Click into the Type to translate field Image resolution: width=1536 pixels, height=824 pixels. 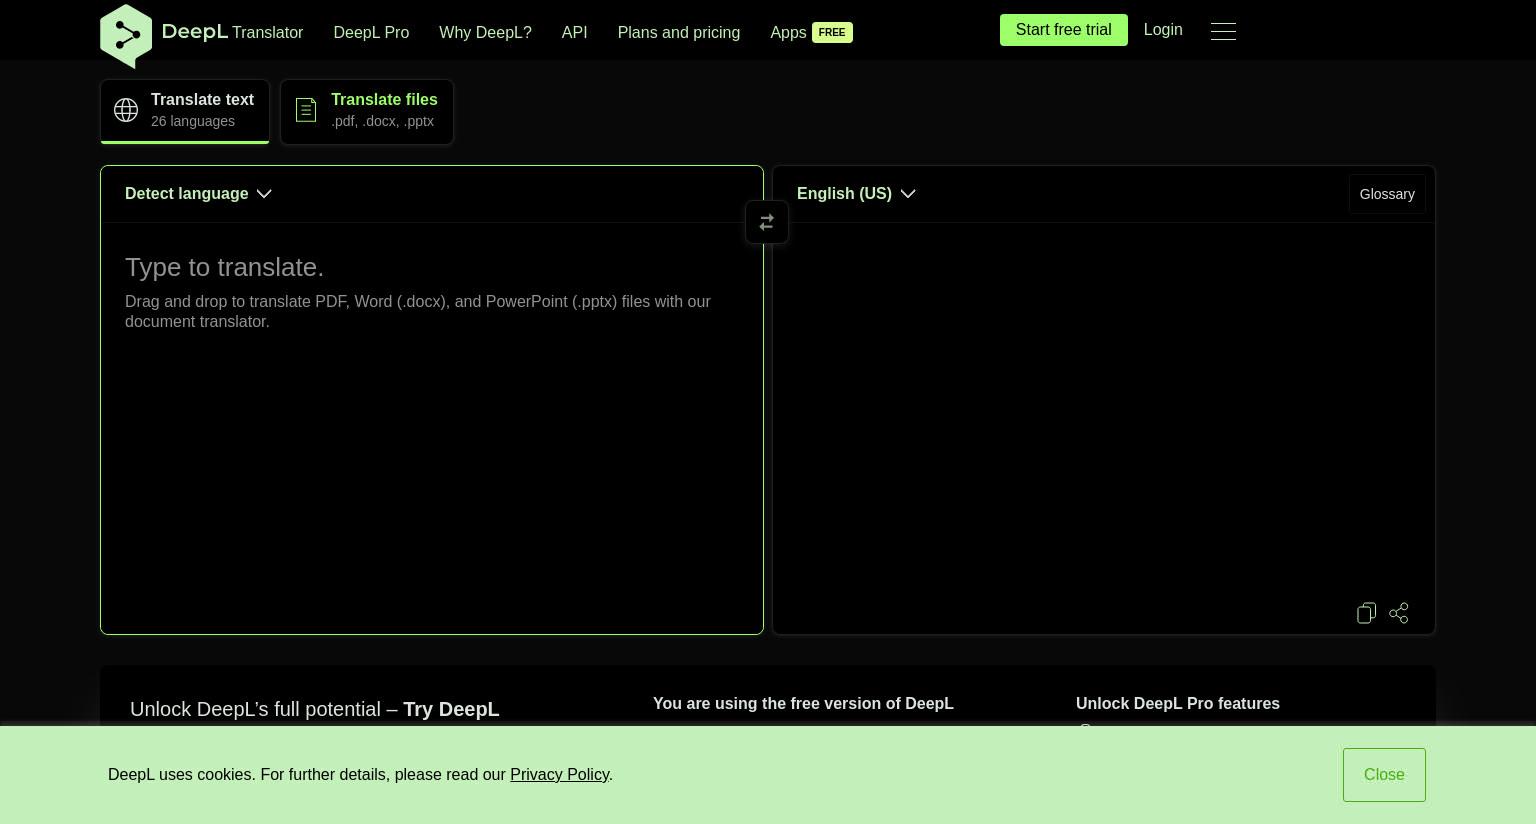click(x=432, y=428)
